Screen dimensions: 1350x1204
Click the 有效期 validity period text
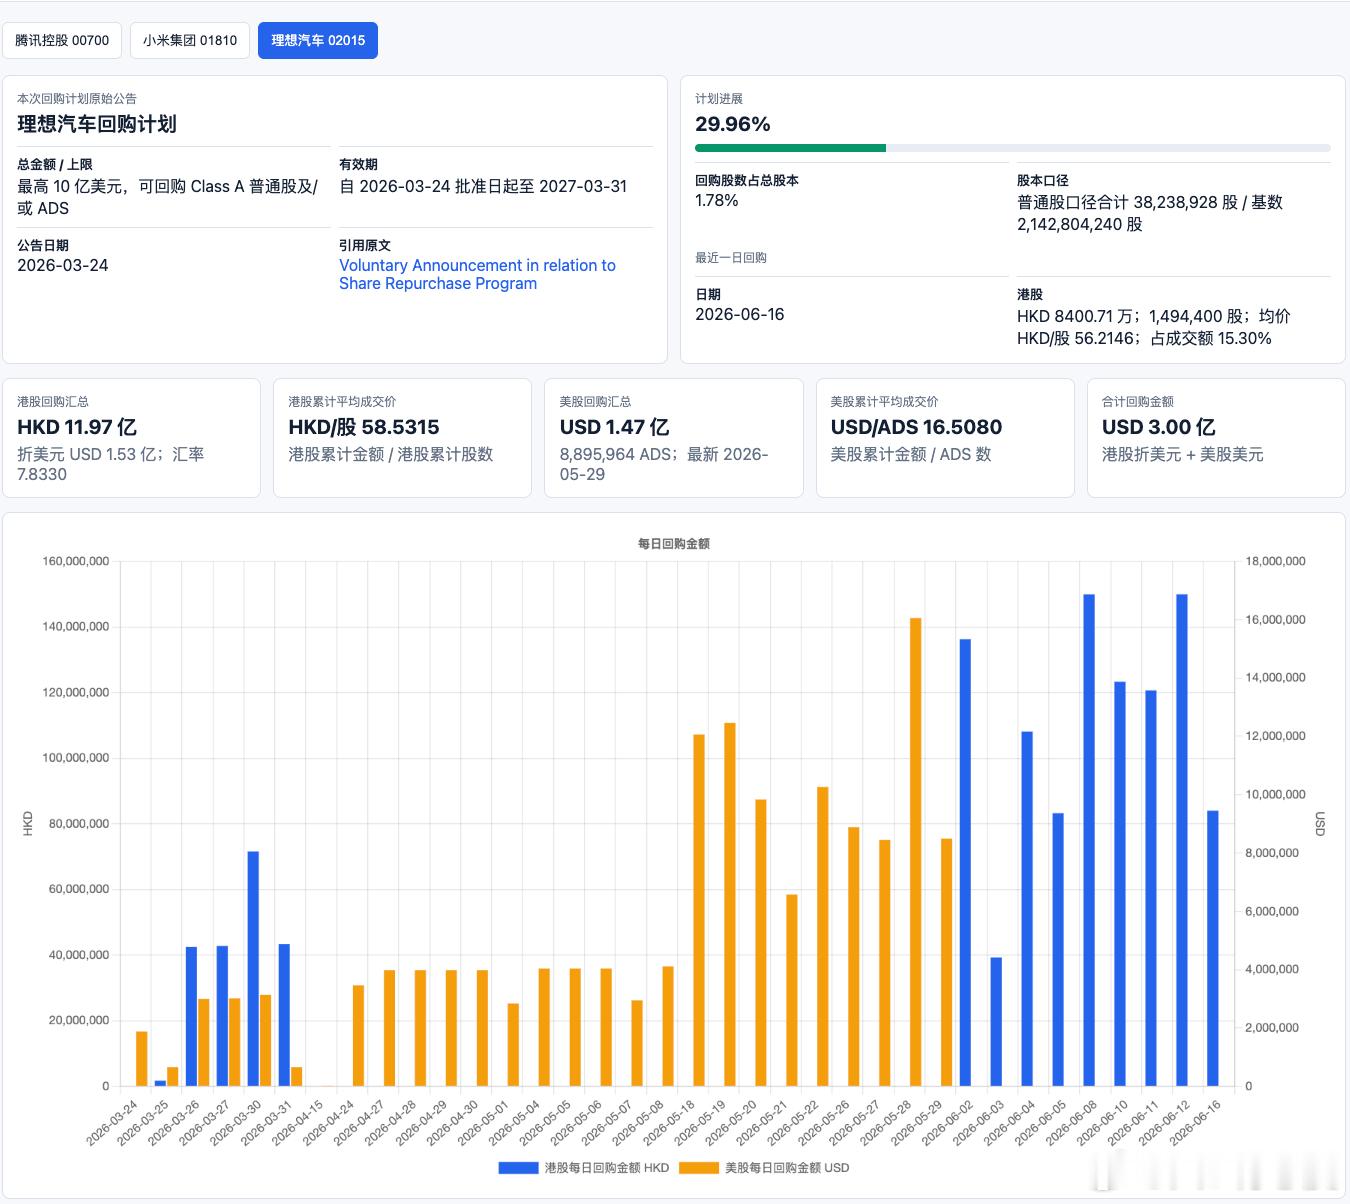pos(483,186)
